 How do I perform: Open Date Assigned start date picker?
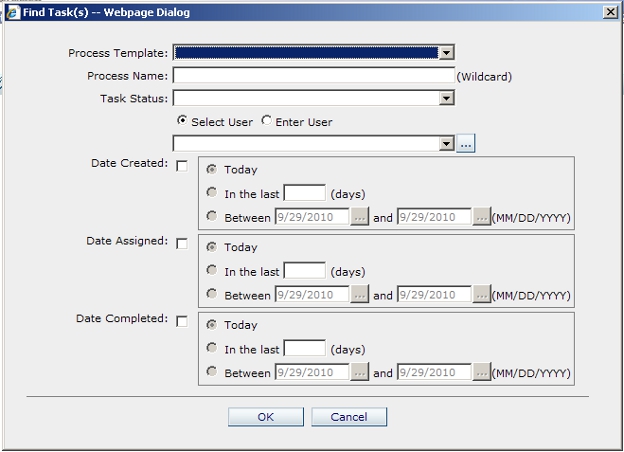pyautogui.click(x=360, y=295)
